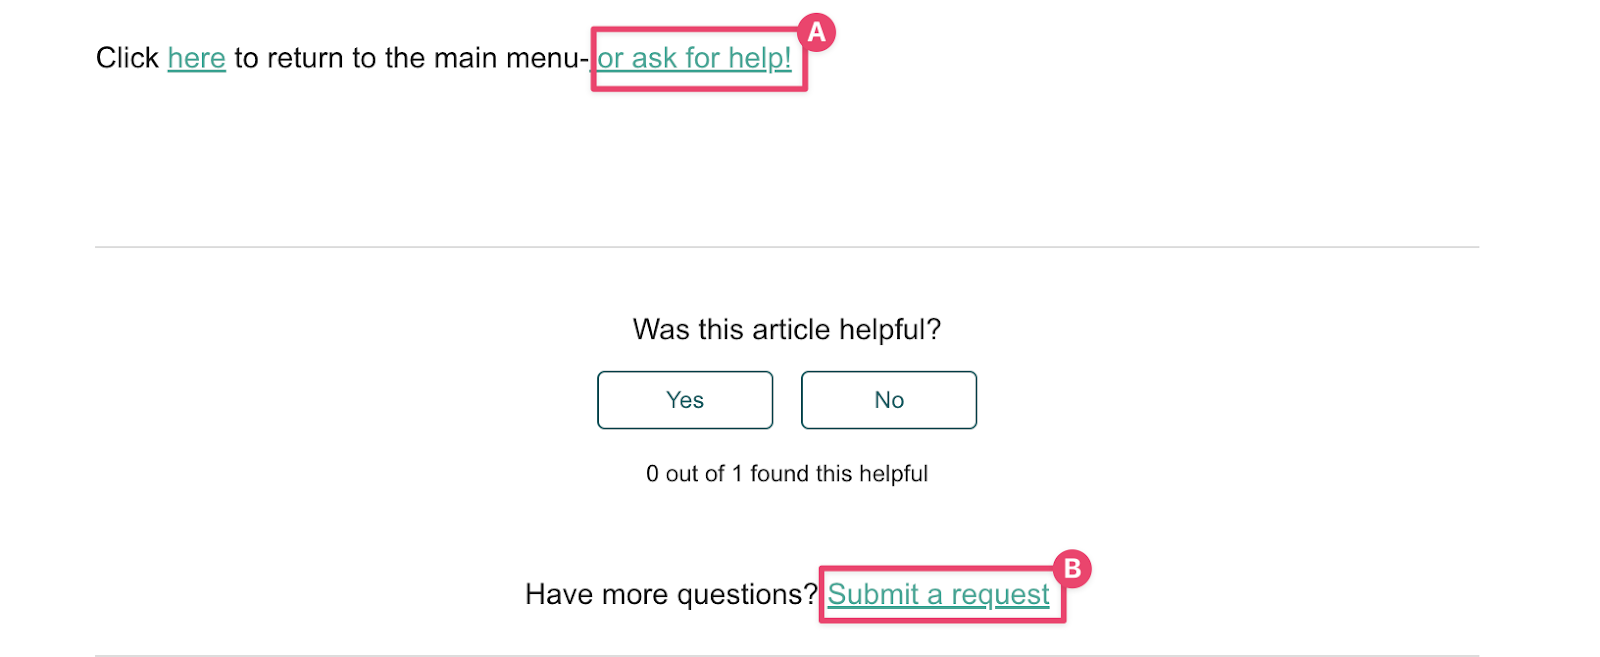Select the '0 out of 1' vote count
1600x657 pixels.
pos(694,474)
